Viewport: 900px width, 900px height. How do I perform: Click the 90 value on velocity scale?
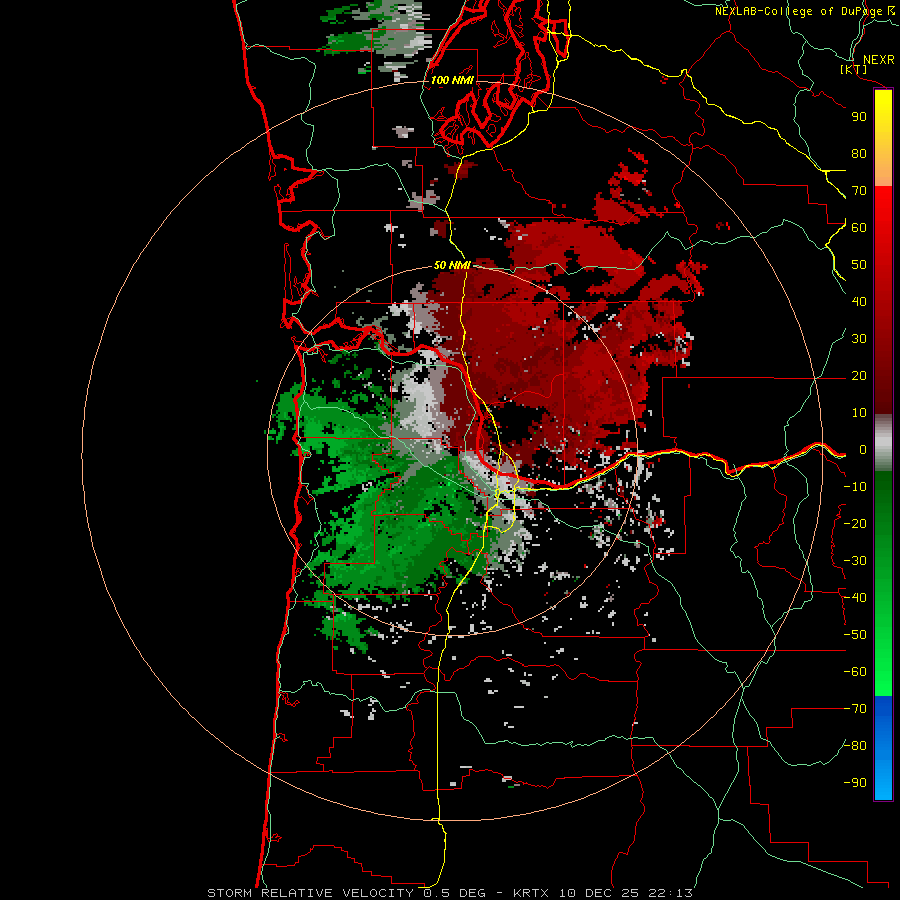tap(859, 117)
